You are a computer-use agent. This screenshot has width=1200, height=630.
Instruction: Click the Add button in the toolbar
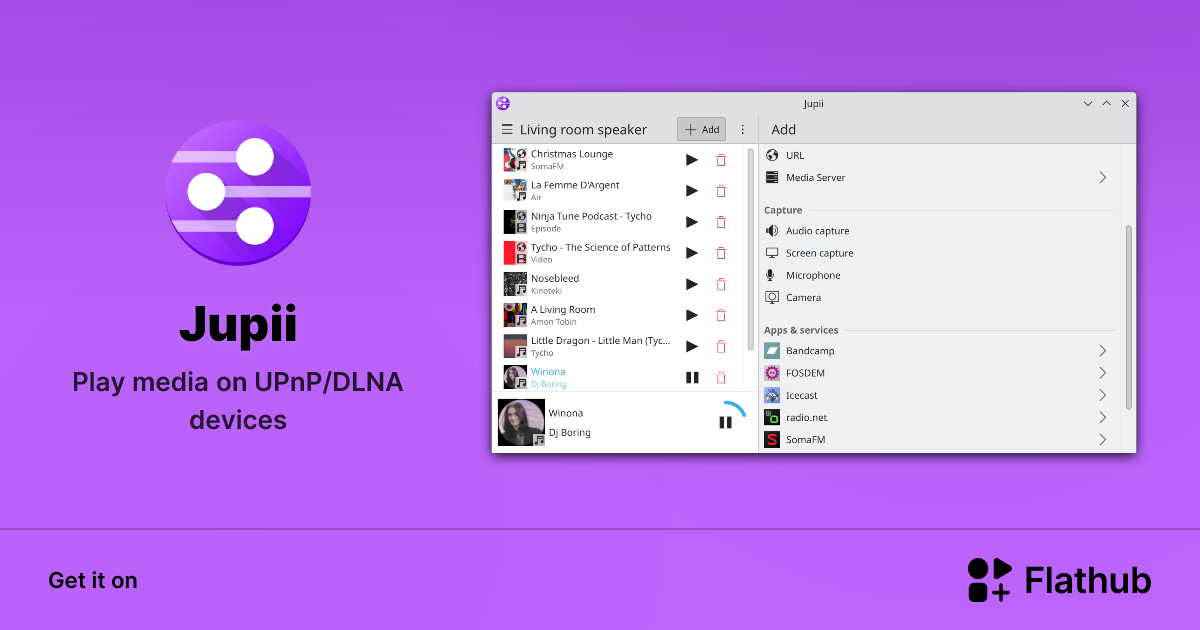701,129
